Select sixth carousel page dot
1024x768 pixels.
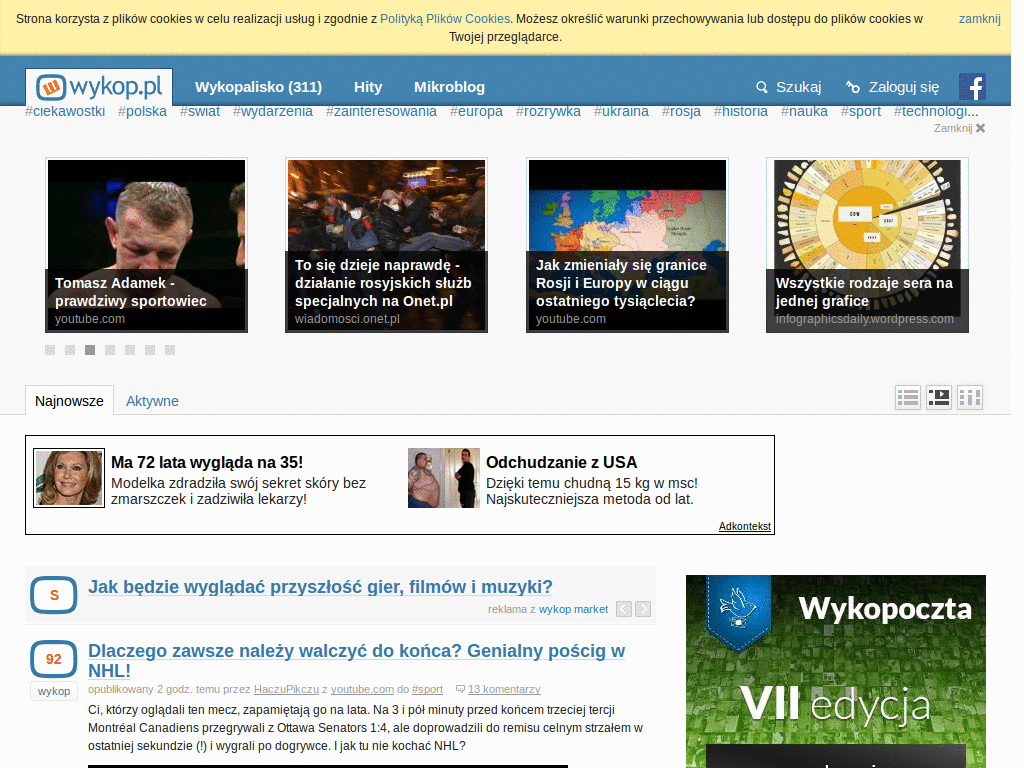point(150,350)
